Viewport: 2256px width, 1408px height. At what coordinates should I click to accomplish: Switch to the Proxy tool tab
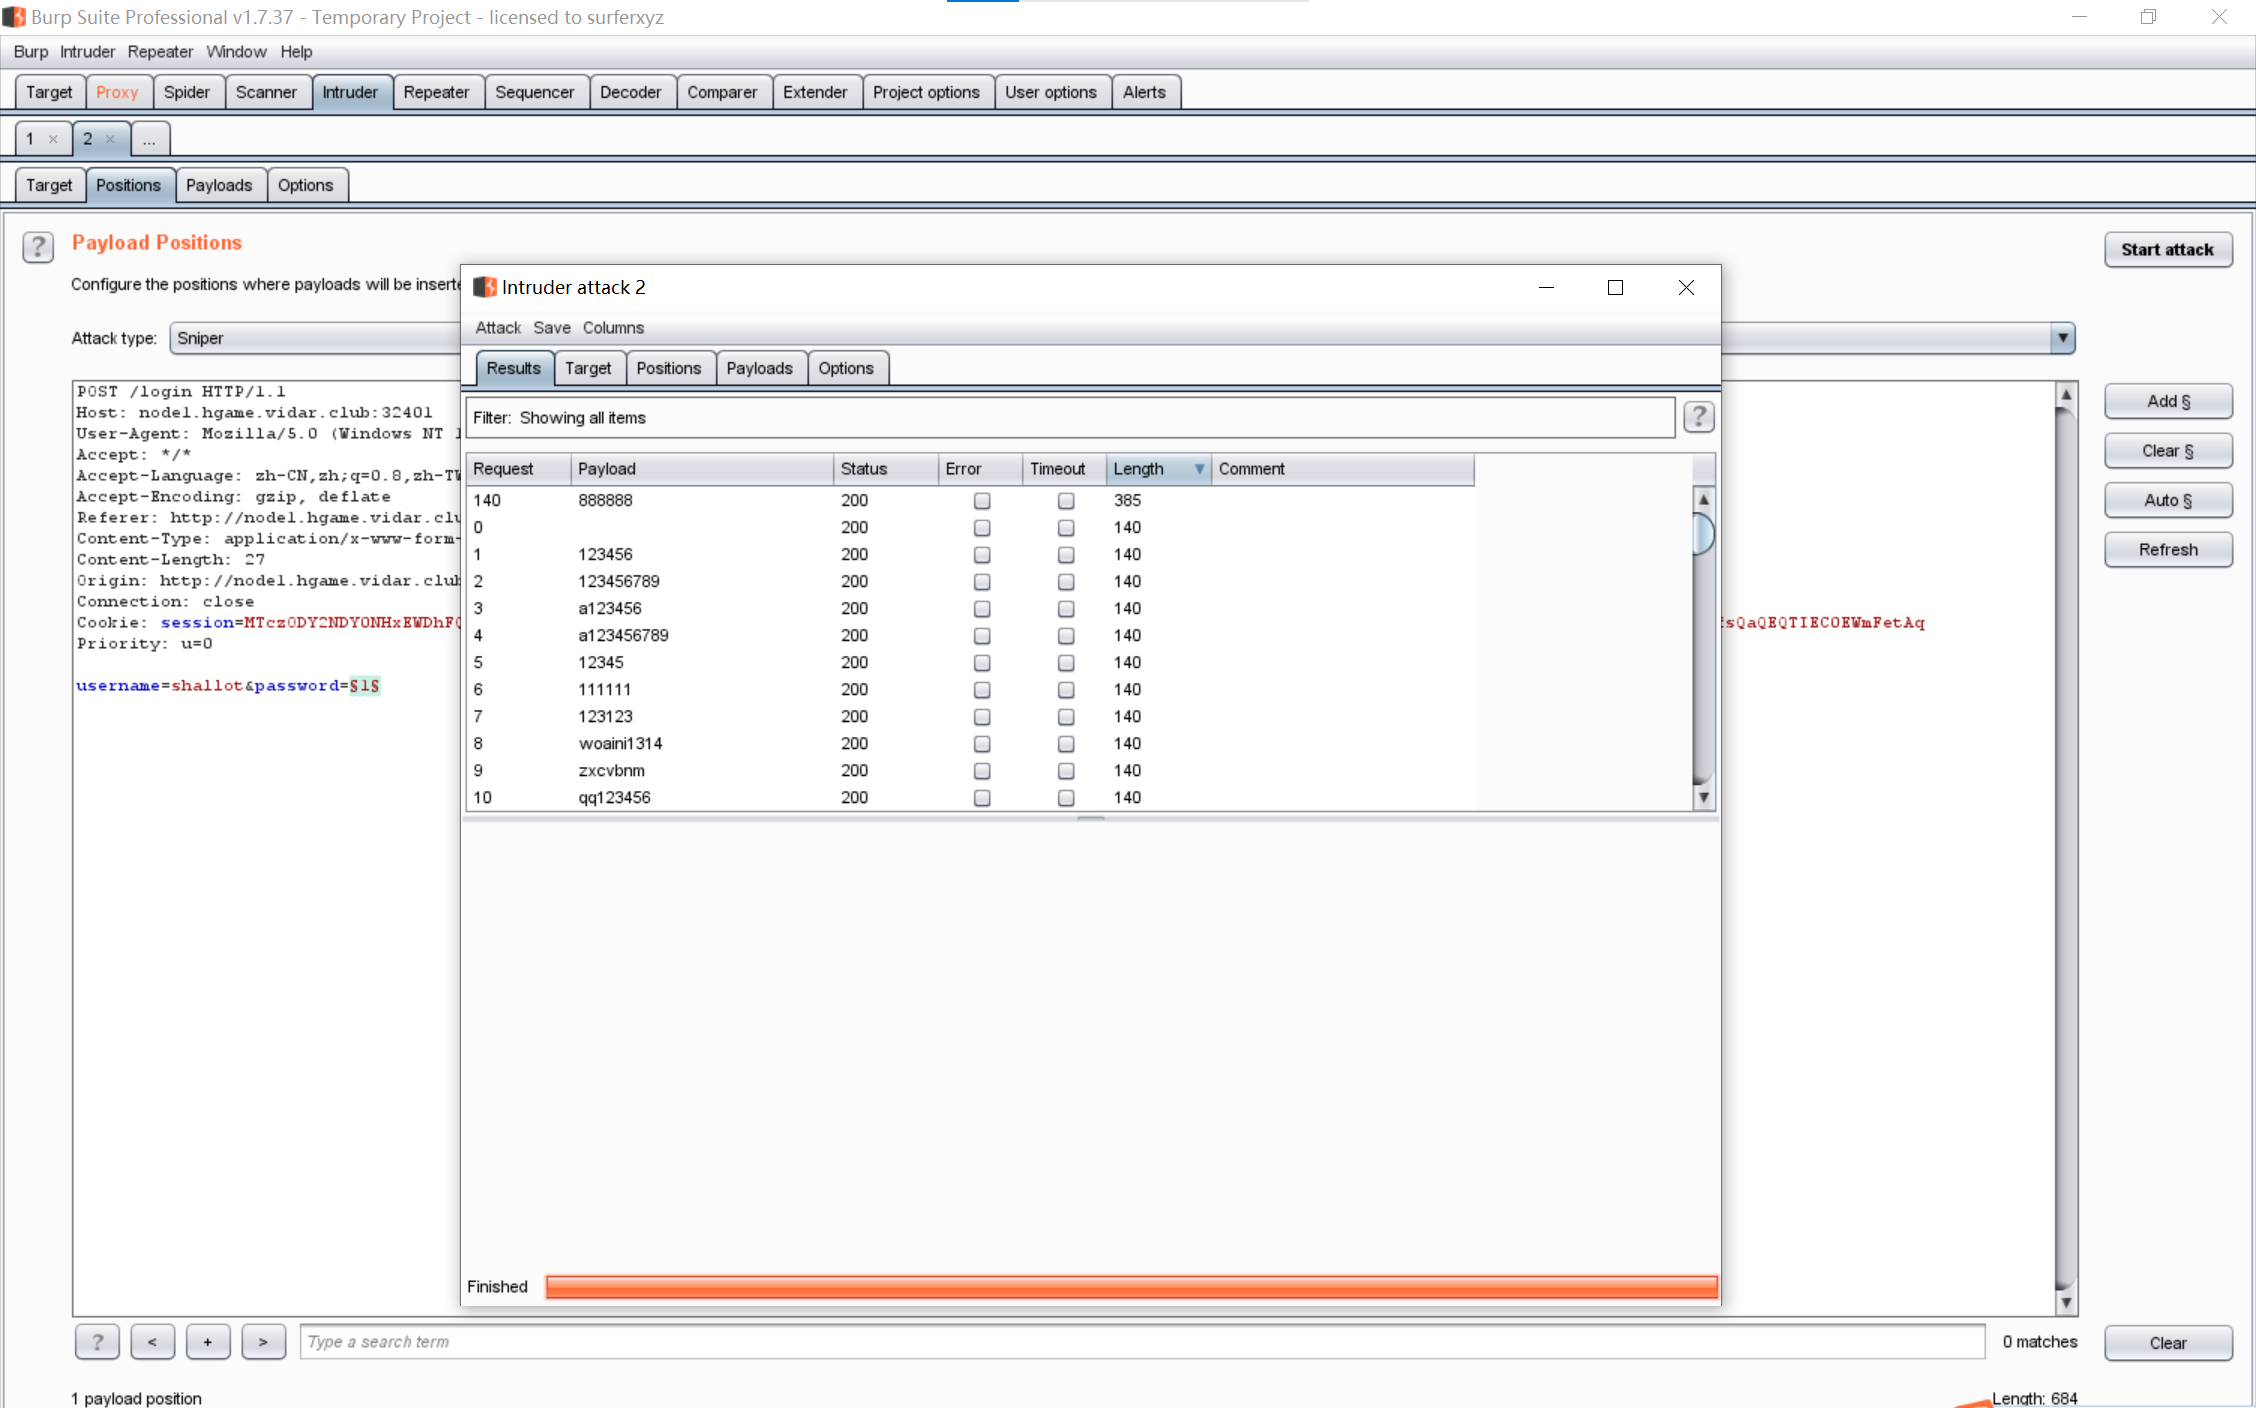click(x=117, y=92)
